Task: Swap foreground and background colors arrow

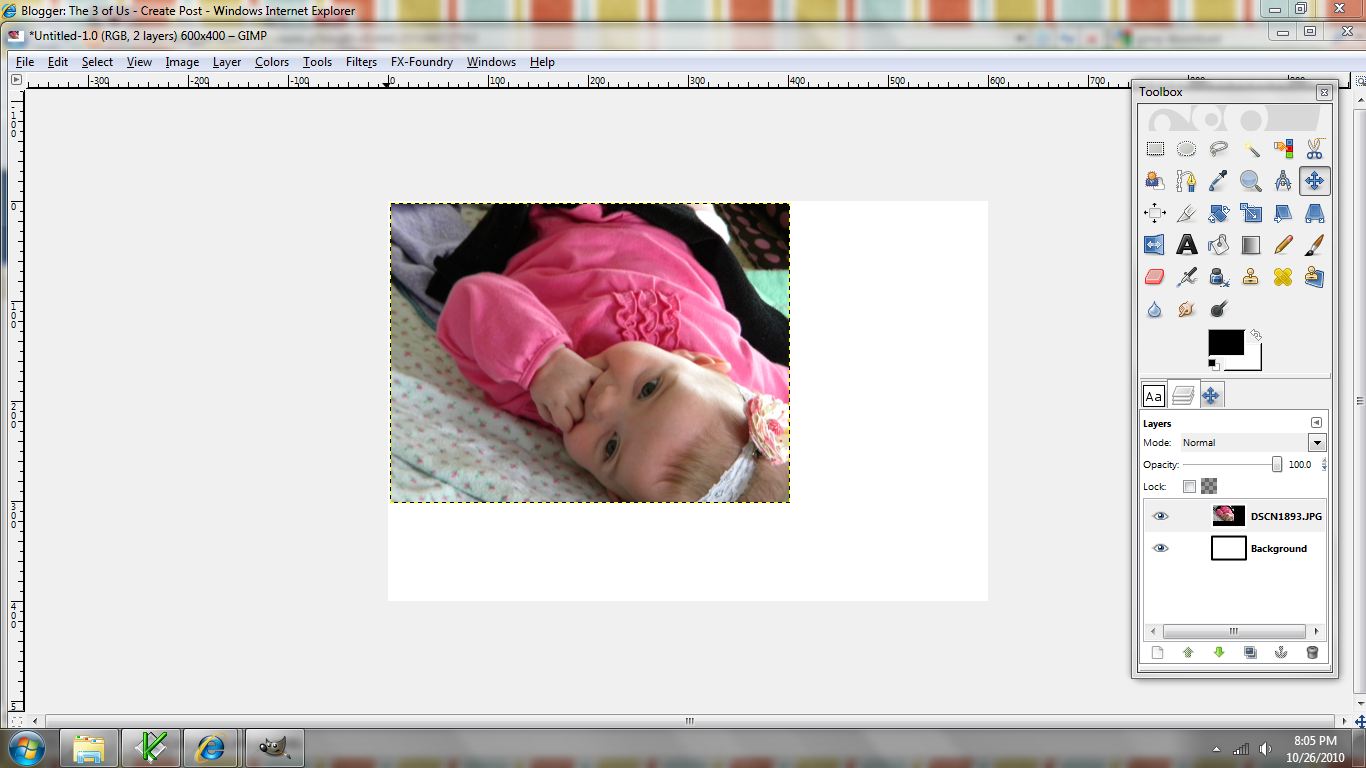Action: 1256,335
